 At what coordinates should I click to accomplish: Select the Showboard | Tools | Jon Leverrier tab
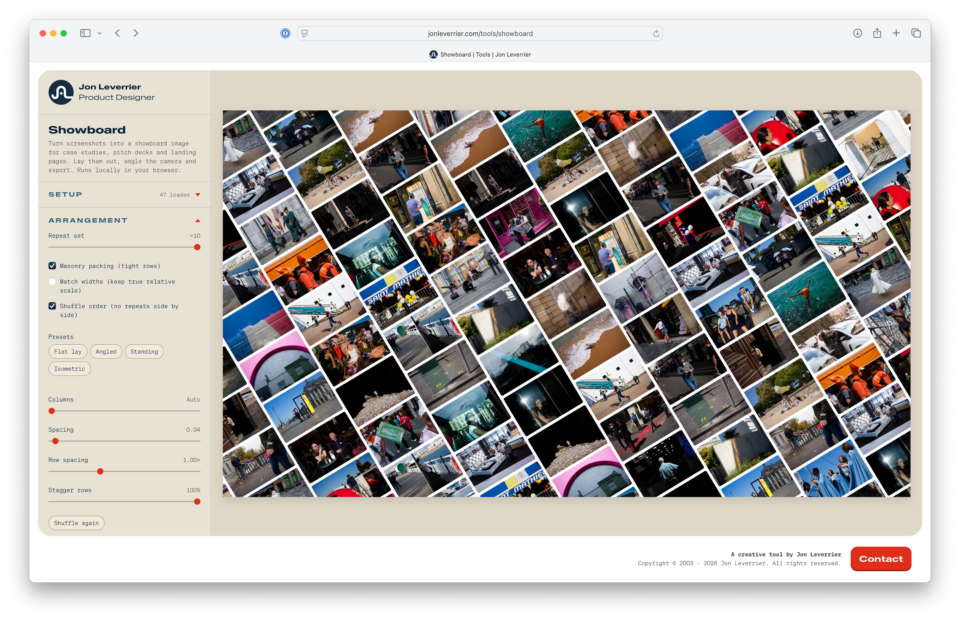coord(480,55)
